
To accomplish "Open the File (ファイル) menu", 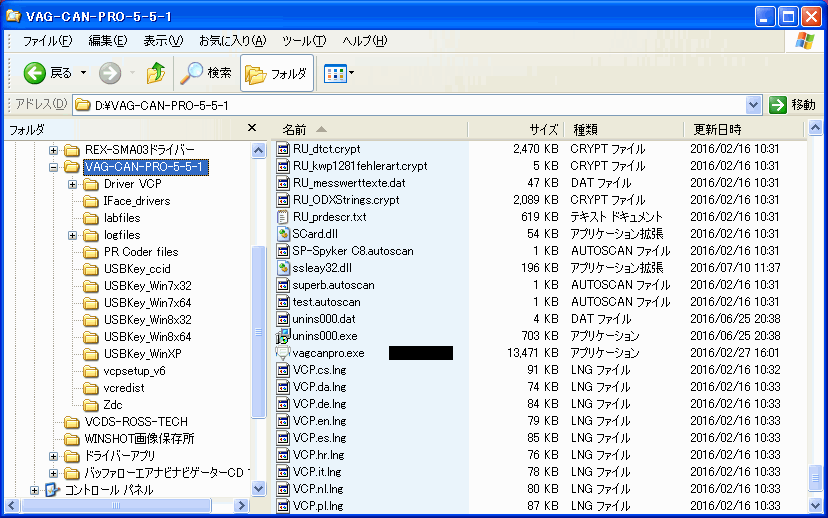I will pos(47,41).
